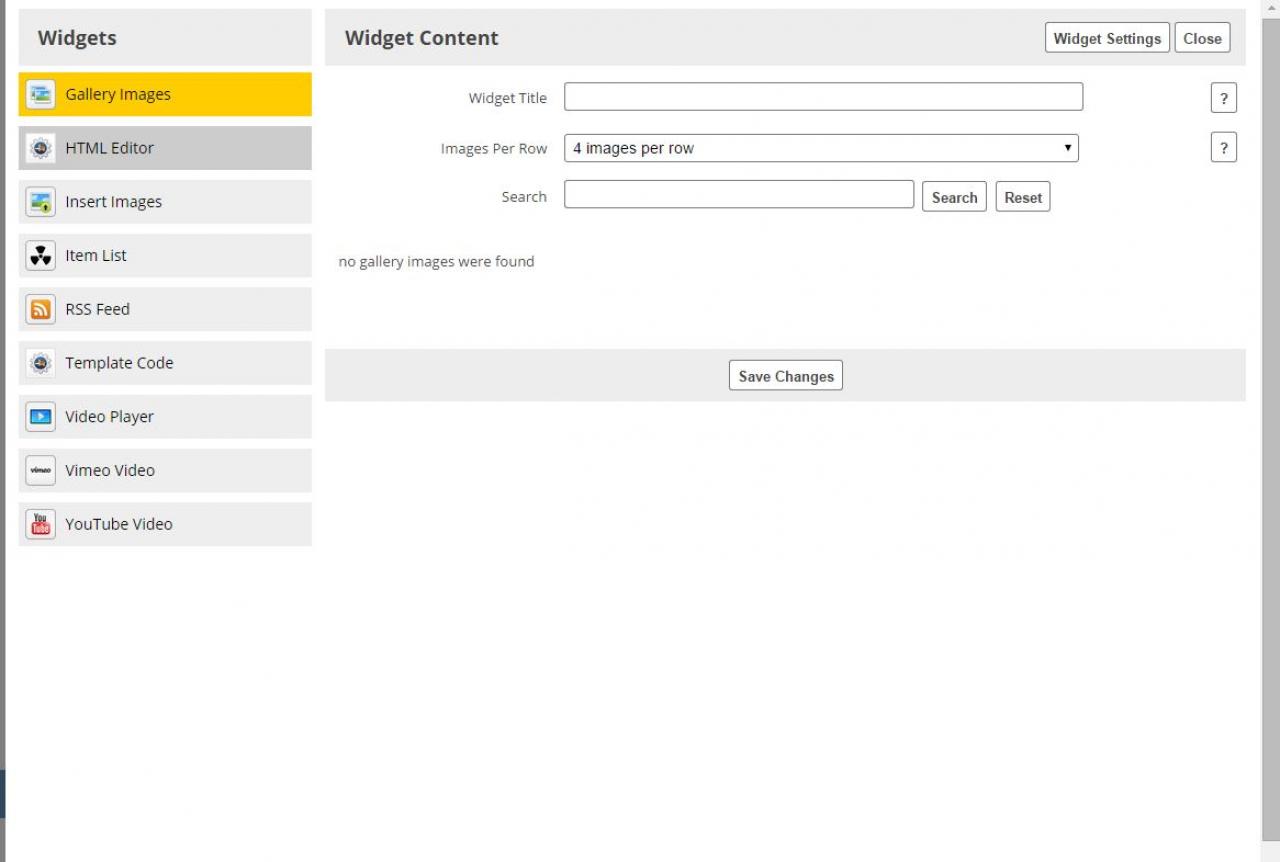Click the Reset button next to Search

[x=1022, y=197]
